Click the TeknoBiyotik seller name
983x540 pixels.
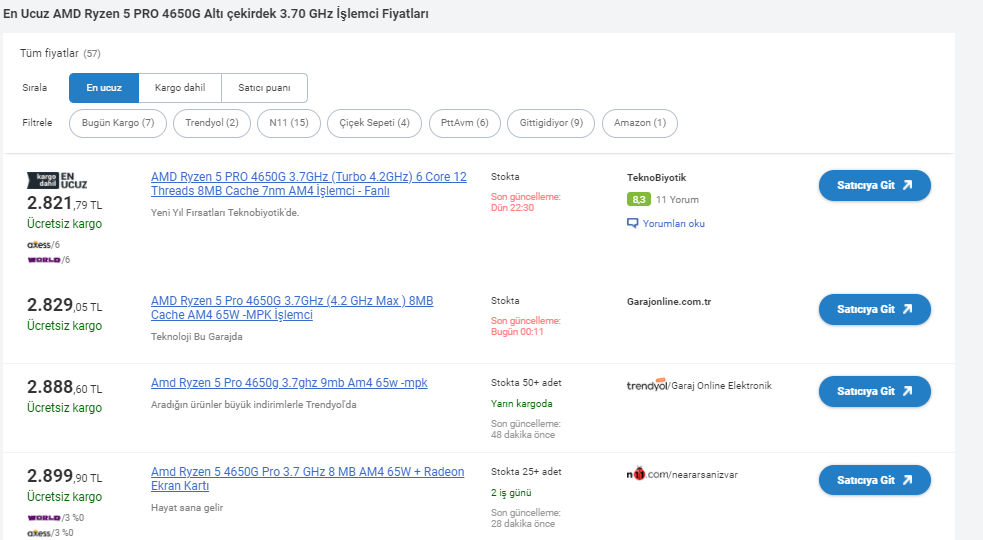(x=656, y=177)
